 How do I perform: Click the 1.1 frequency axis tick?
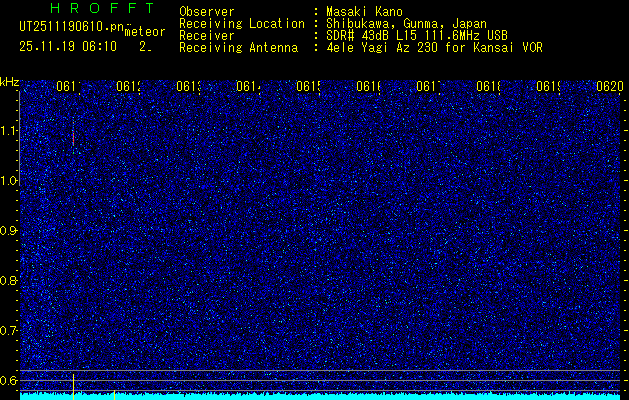click(x=9, y=130)
